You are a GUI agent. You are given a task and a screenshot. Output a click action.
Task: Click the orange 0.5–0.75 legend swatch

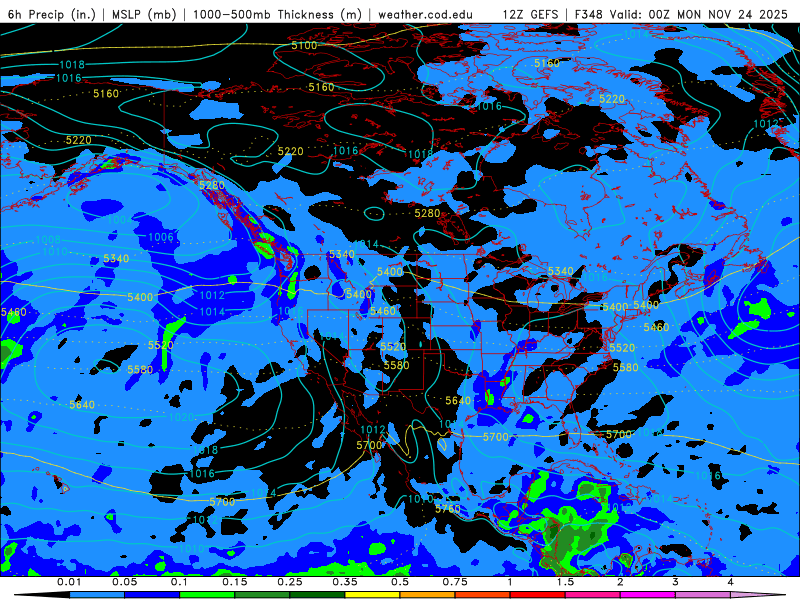click(428, 595)
